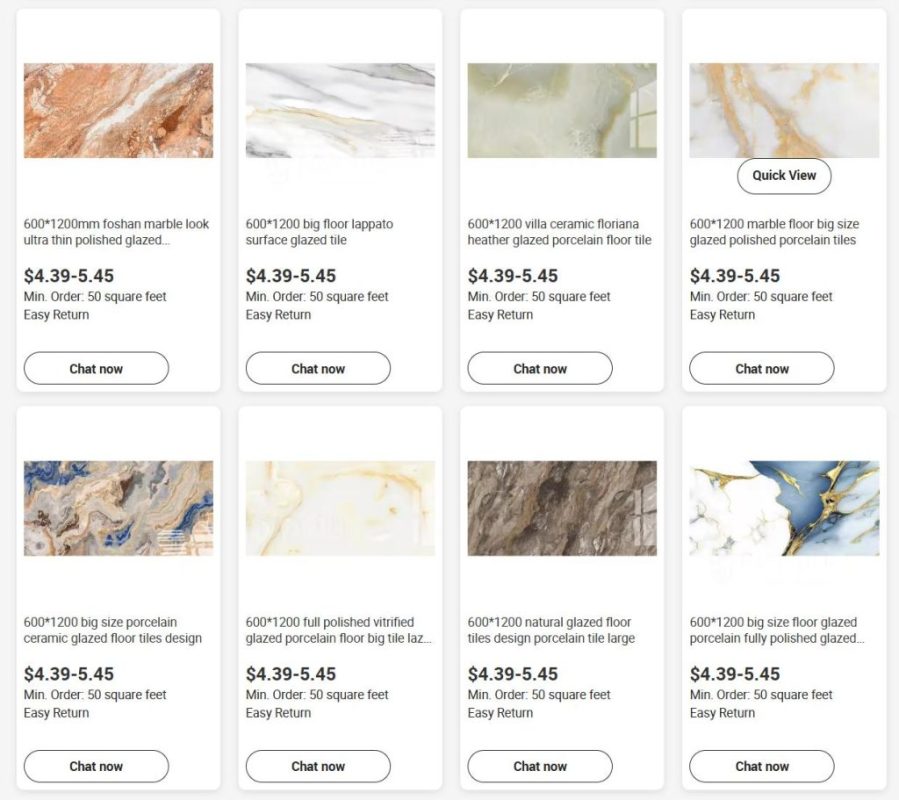Chat now for natural glazed floor tiles
This screenshot has width=899, height=800.
pos(540,766)
